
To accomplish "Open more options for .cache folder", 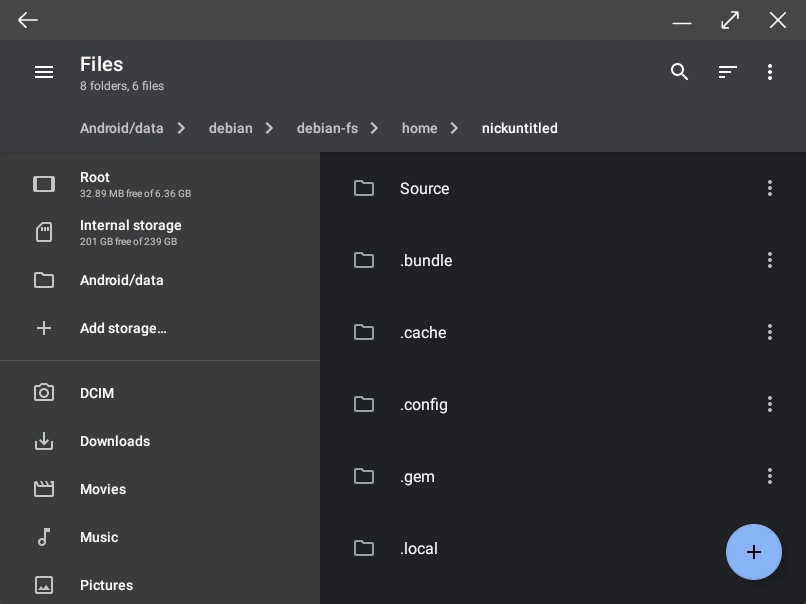I will click(770, 332).
